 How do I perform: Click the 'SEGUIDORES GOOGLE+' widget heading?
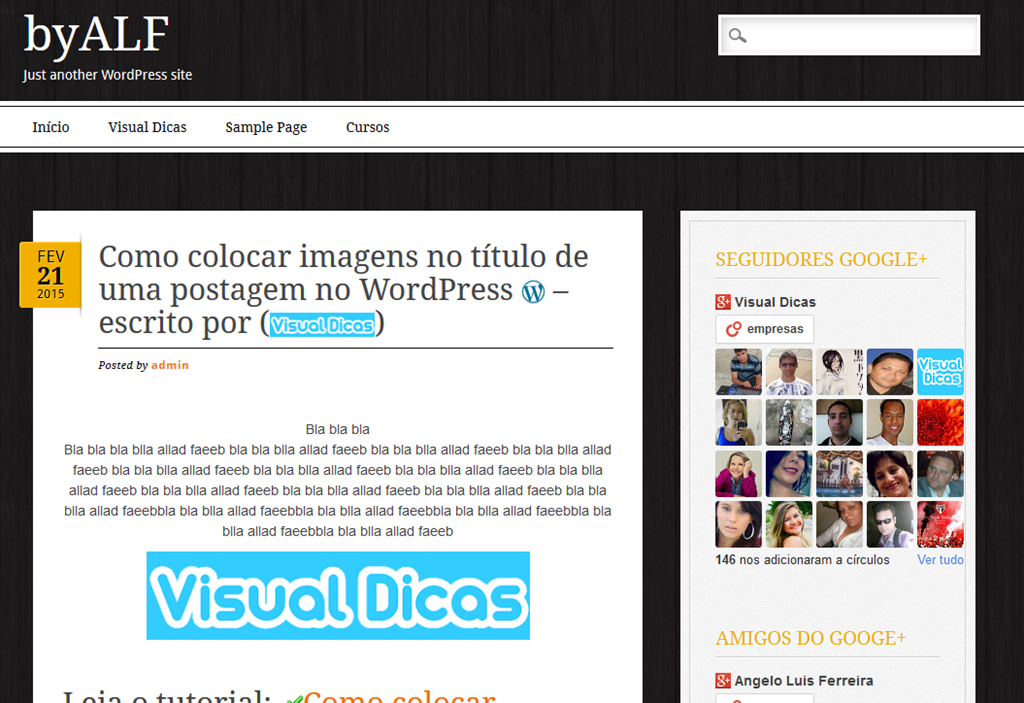(x=822, y=260)
